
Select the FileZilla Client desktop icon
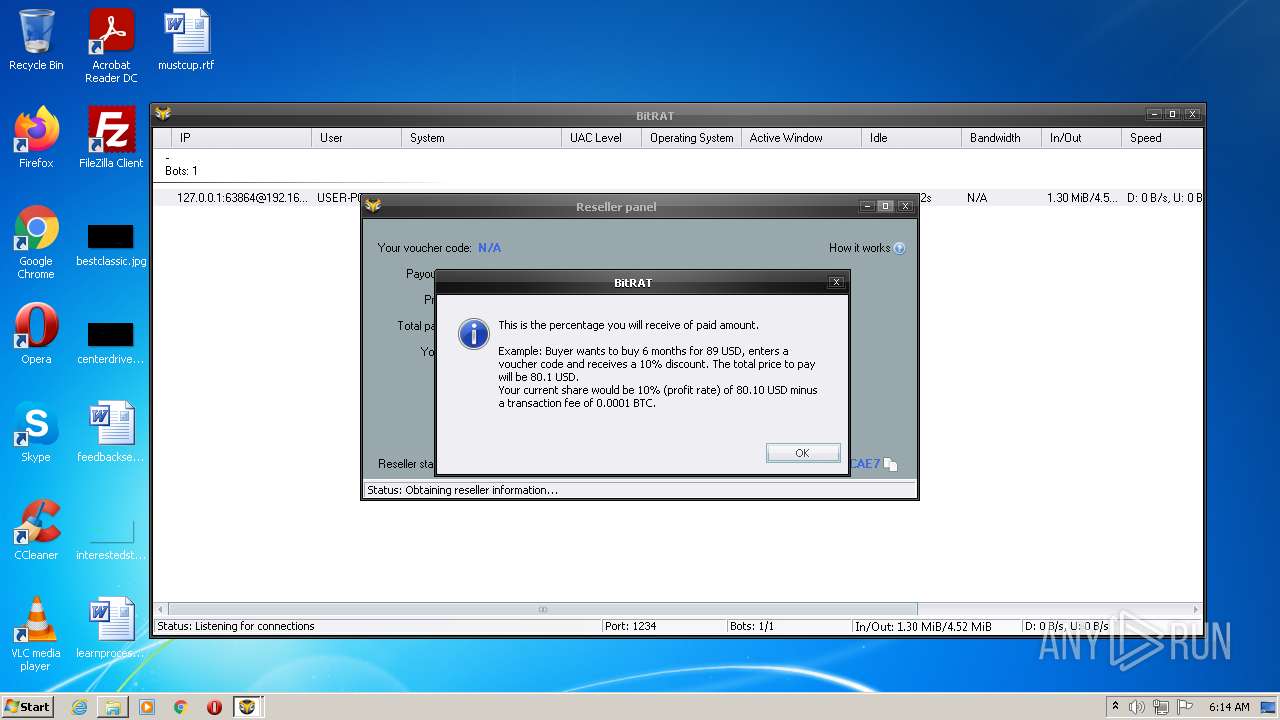(111, 138)
